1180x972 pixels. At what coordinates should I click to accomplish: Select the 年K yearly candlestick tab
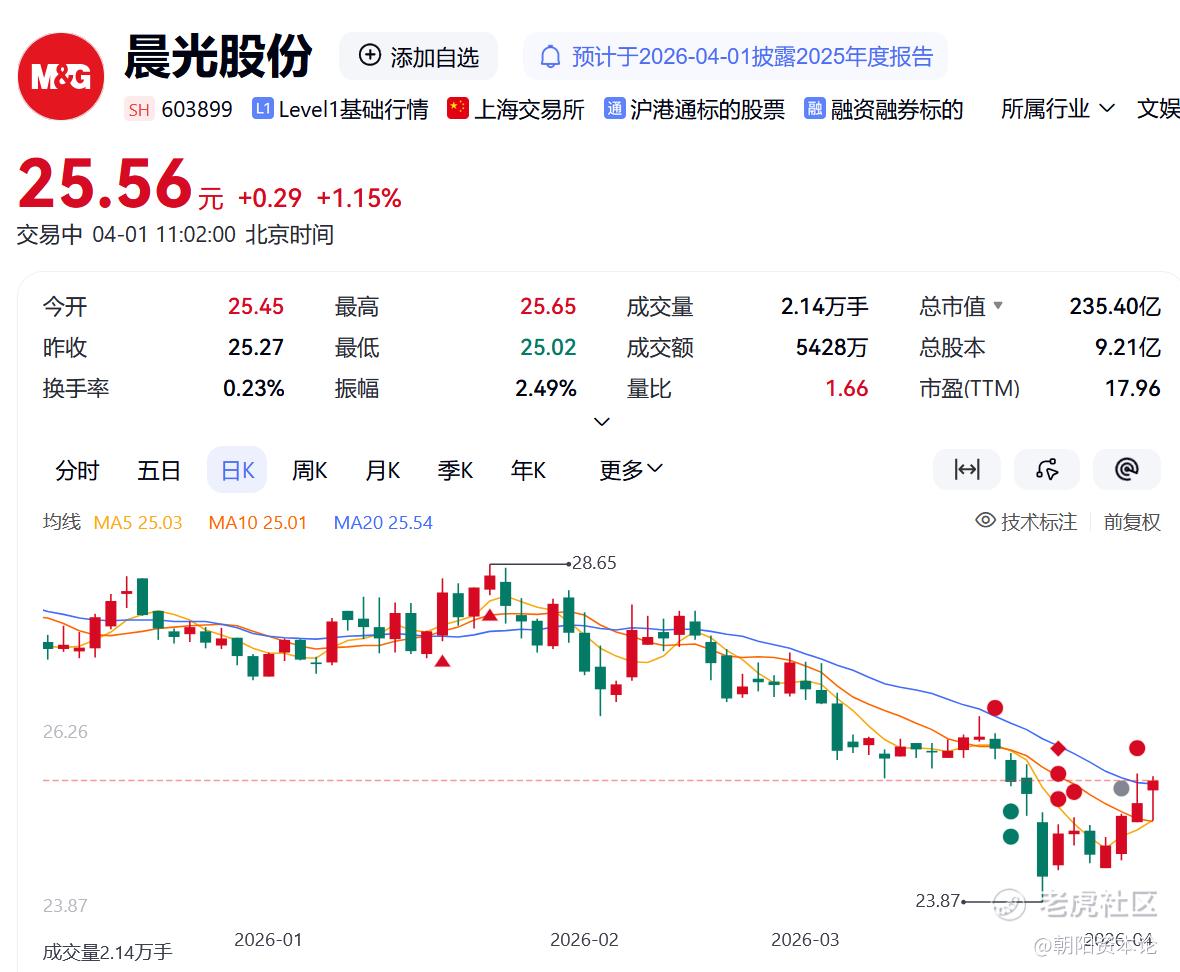click(528, 471)
